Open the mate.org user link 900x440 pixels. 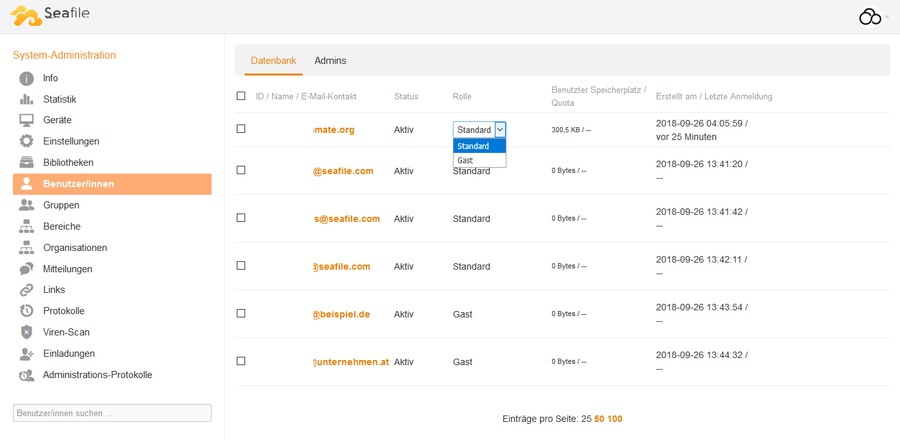tap(333, 130)
